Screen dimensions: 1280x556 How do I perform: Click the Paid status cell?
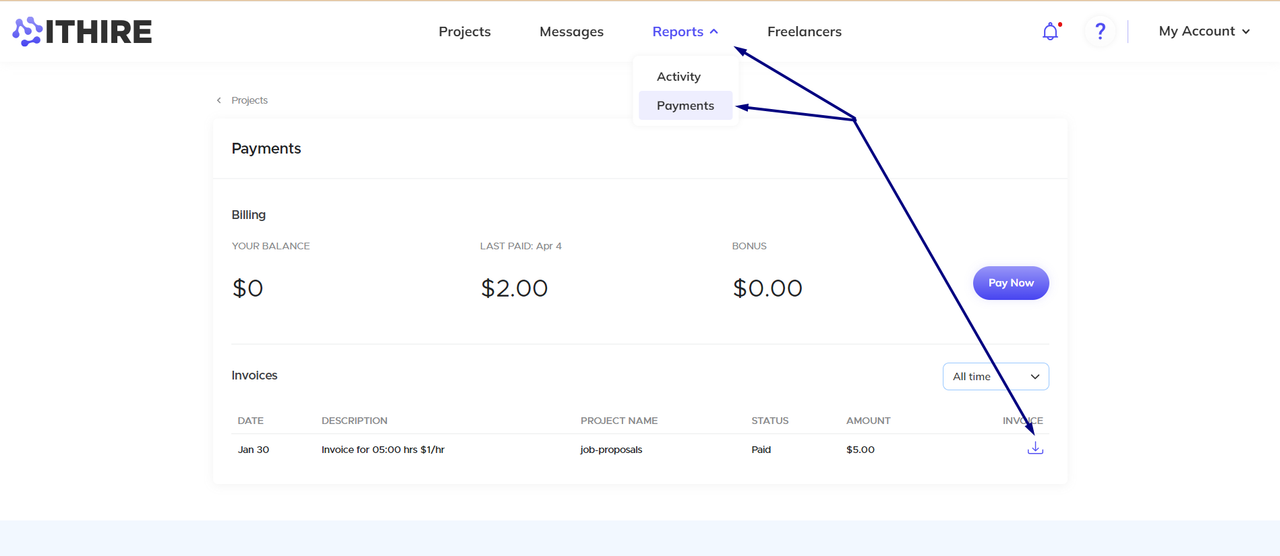762,450
